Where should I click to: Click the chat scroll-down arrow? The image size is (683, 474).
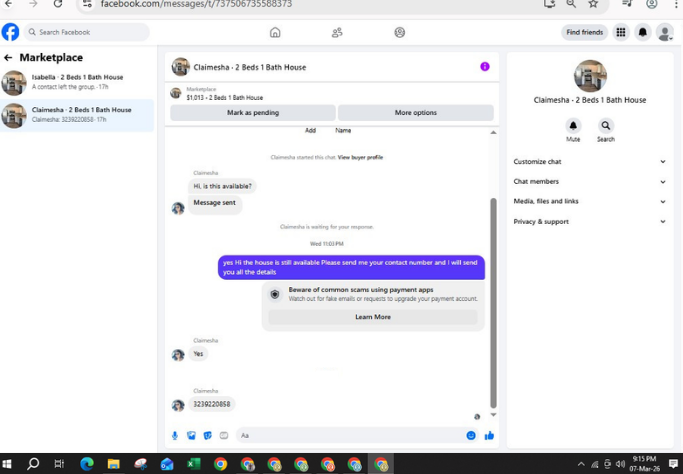[x=493, y=415]
